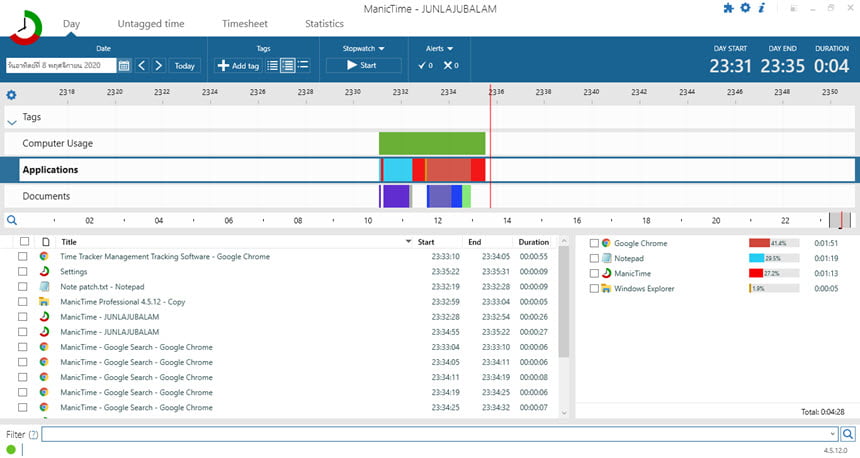The height and width of the screenshot is (458, 860).
Task: Open the Filter history dropdown arrow
Action: coord(833,434)
